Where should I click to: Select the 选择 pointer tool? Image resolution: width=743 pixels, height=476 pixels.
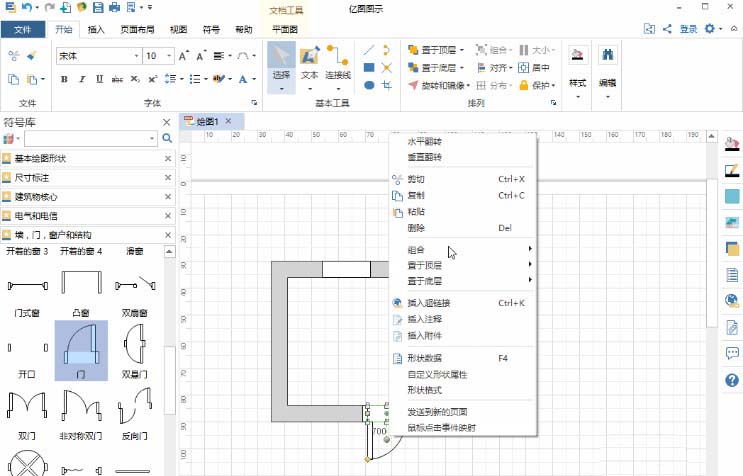(281, 62)
